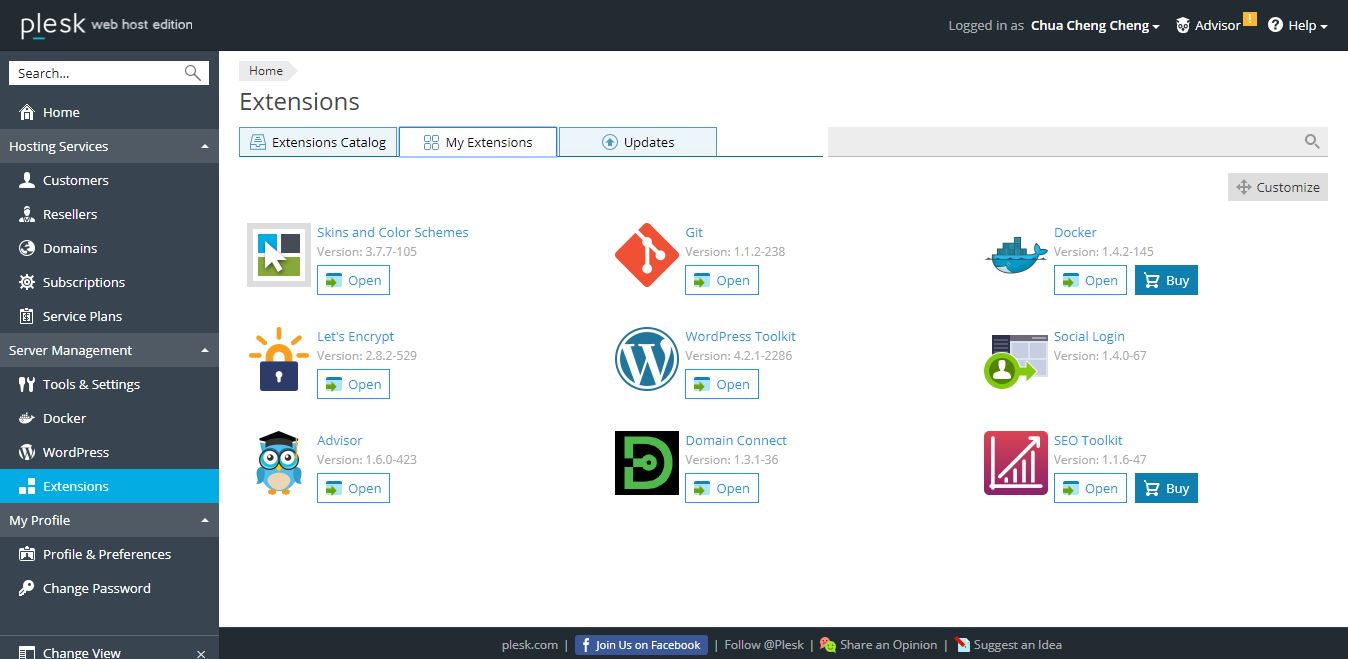This screenshot has width=1348, height=659.
Task: Click the Domain Connect title link
Action: 736,440
